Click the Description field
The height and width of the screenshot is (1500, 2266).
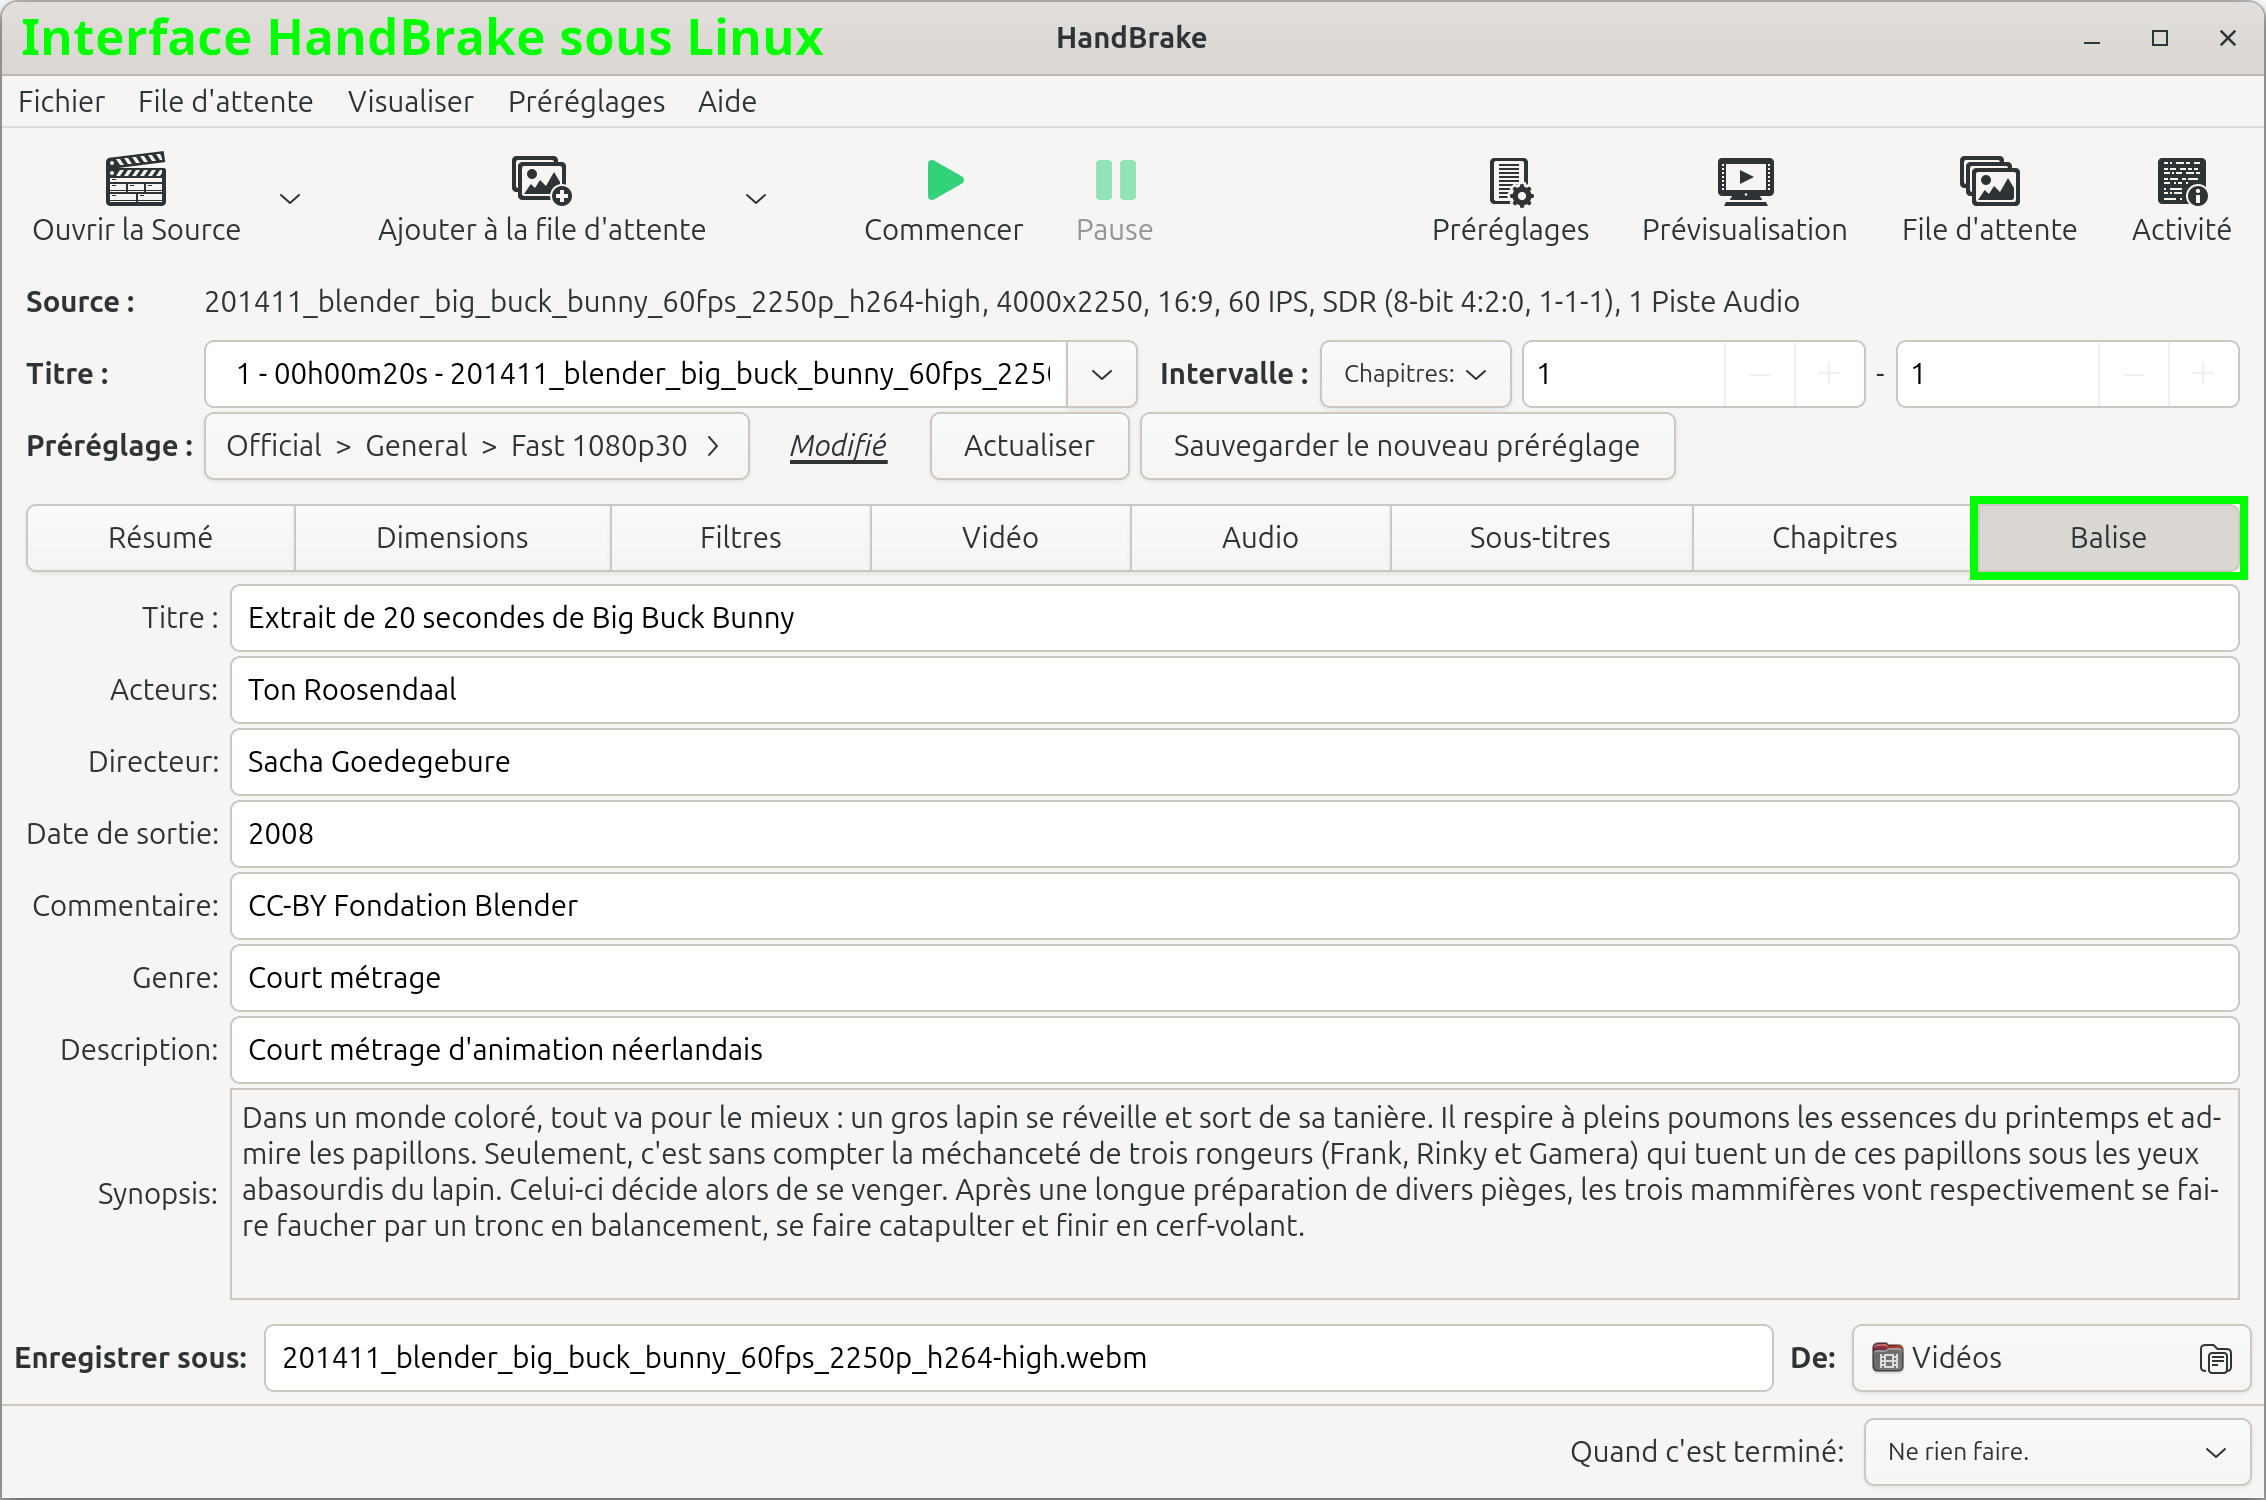(x=1234, y=1050)
